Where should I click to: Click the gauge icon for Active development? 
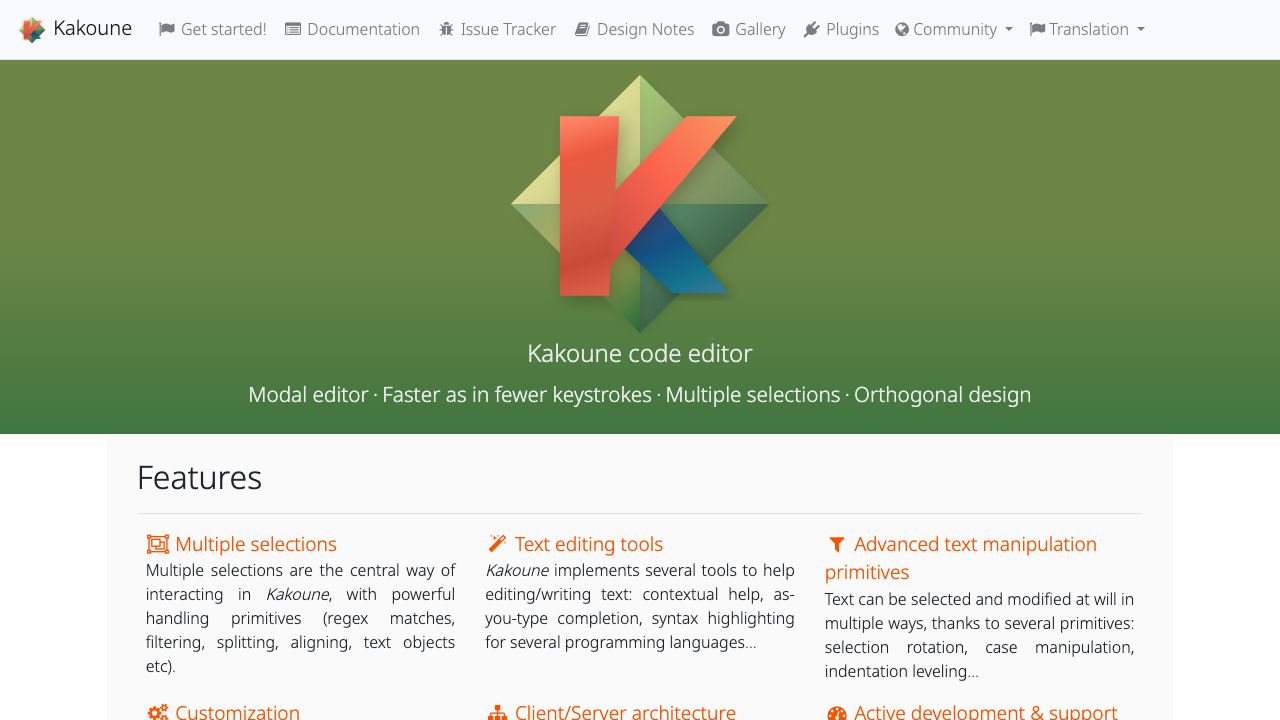(837, 713)
